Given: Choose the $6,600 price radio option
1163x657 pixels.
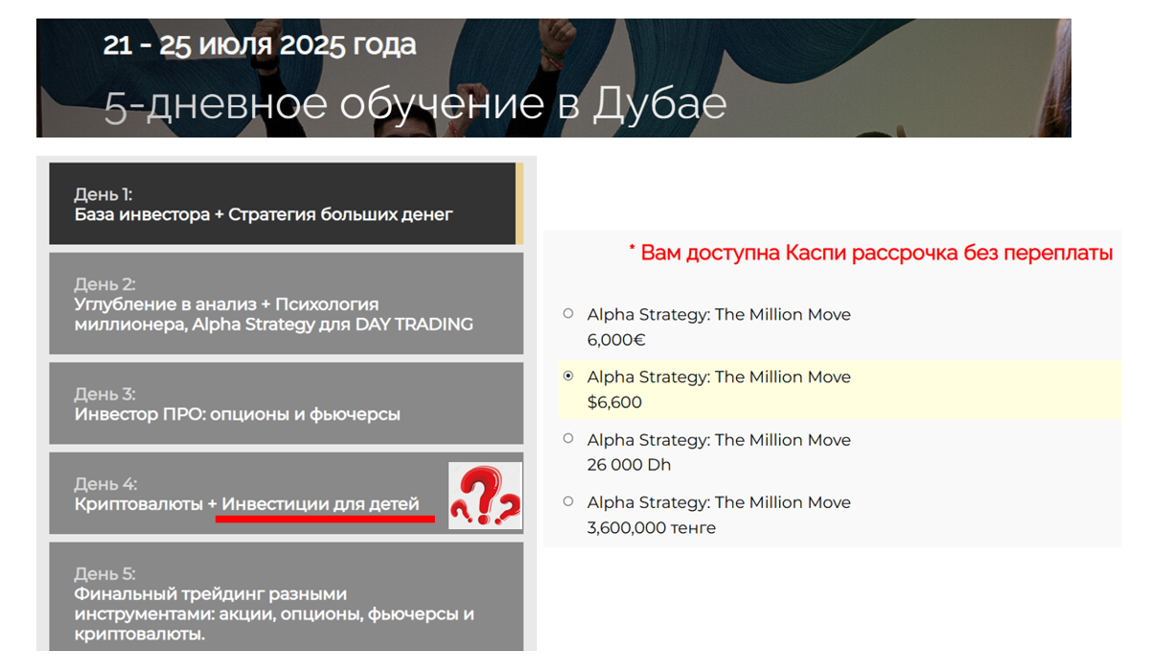Looking at the screenshot, I should (568, 376).
